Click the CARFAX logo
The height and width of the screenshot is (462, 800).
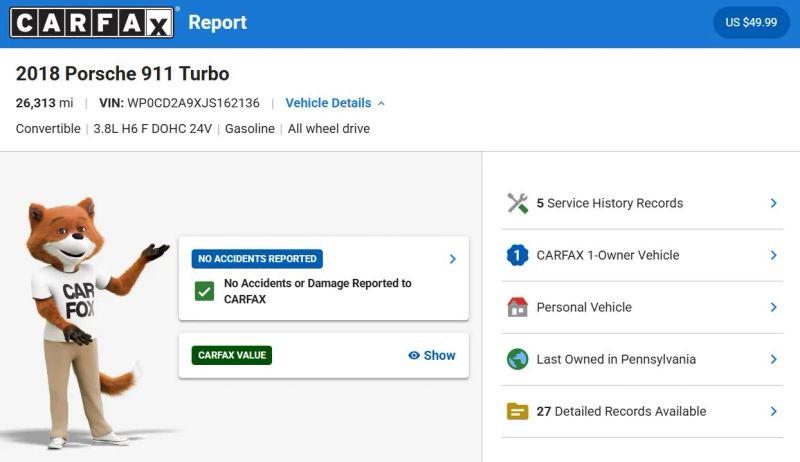click(92, 23)
